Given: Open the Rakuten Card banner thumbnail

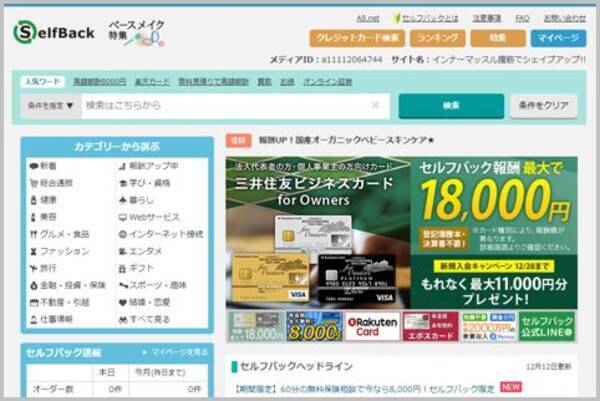Looking at the screenshot, I should [372, 326].
